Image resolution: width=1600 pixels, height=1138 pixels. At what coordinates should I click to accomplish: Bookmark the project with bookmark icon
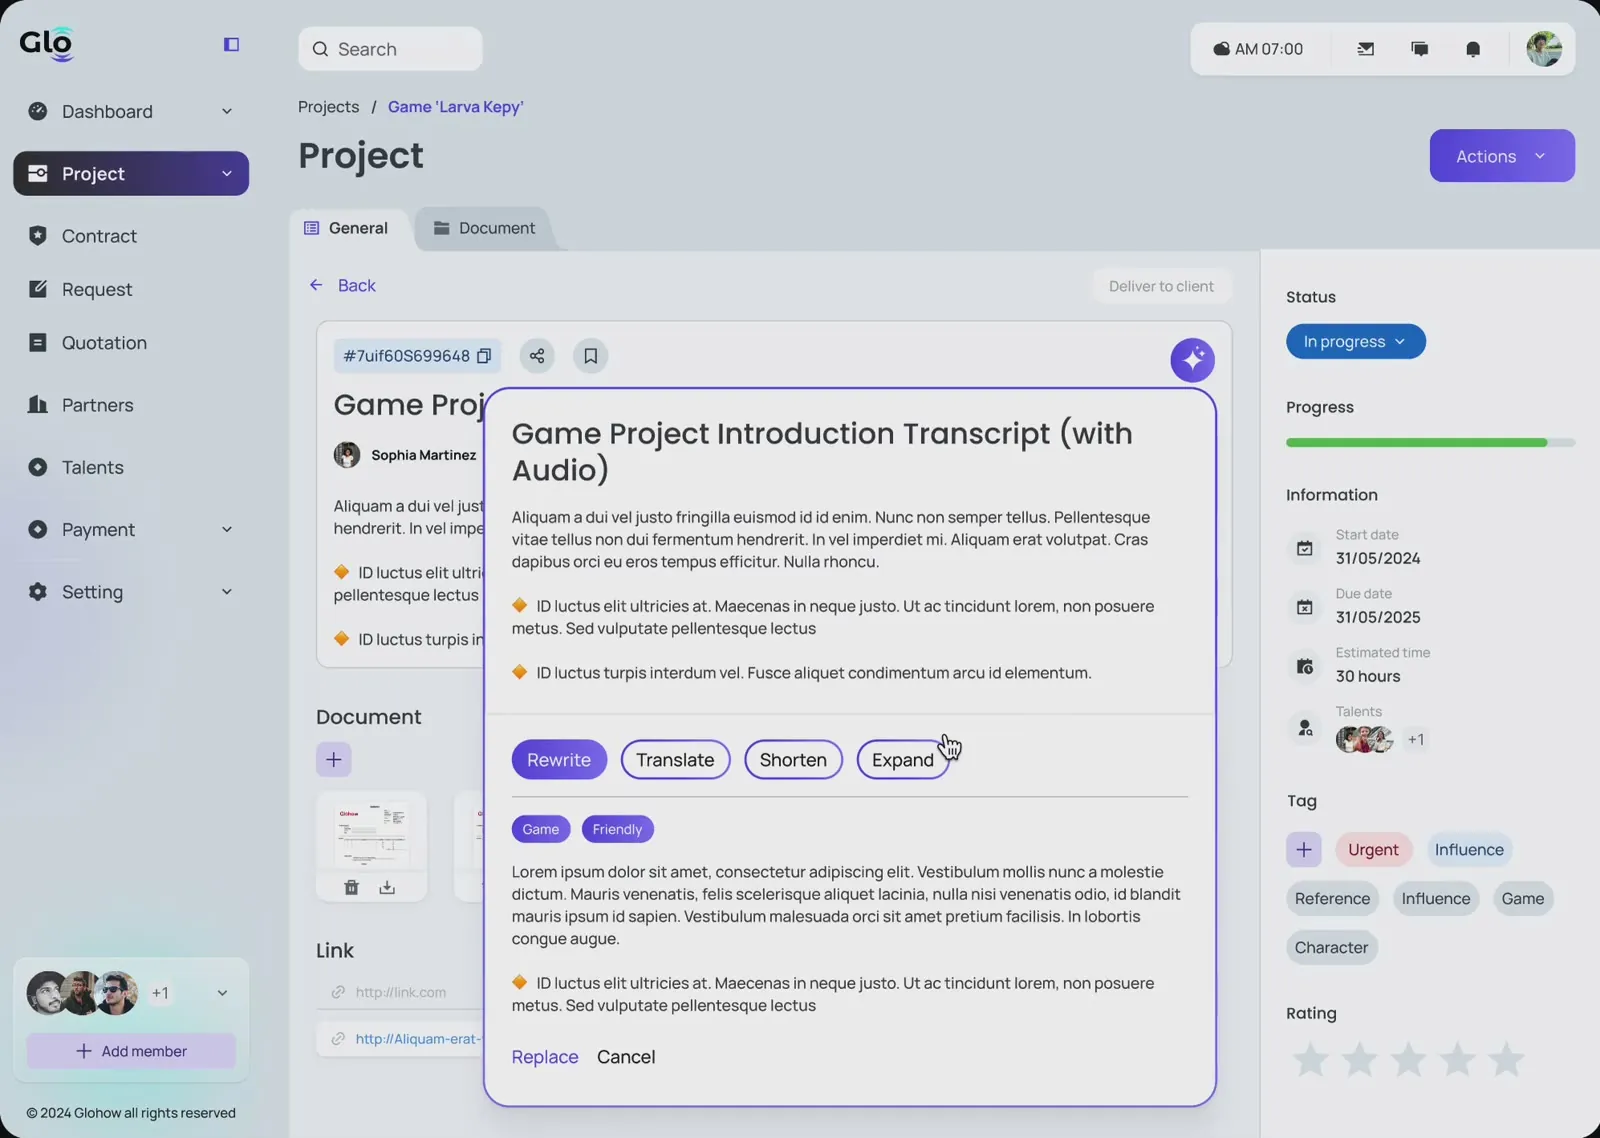(x=591, y=356)
